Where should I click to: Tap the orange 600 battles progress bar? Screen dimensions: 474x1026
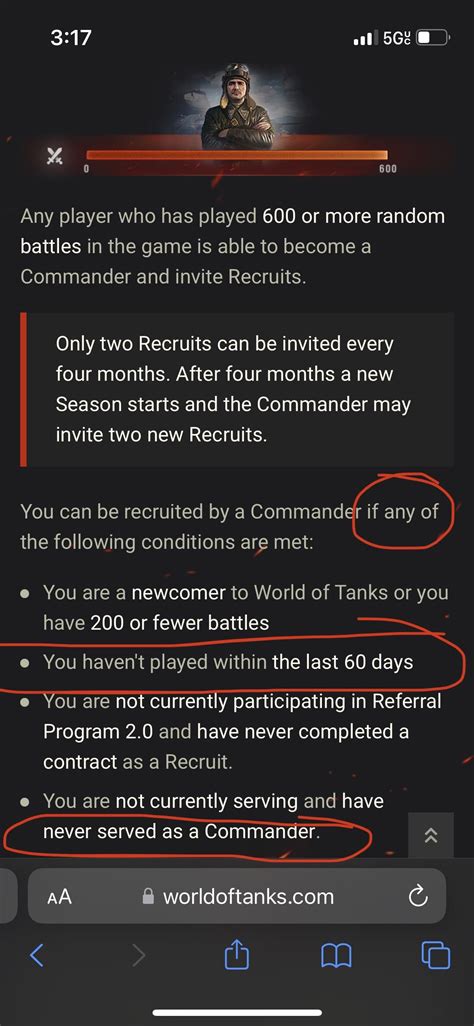[x=237, y=155]
